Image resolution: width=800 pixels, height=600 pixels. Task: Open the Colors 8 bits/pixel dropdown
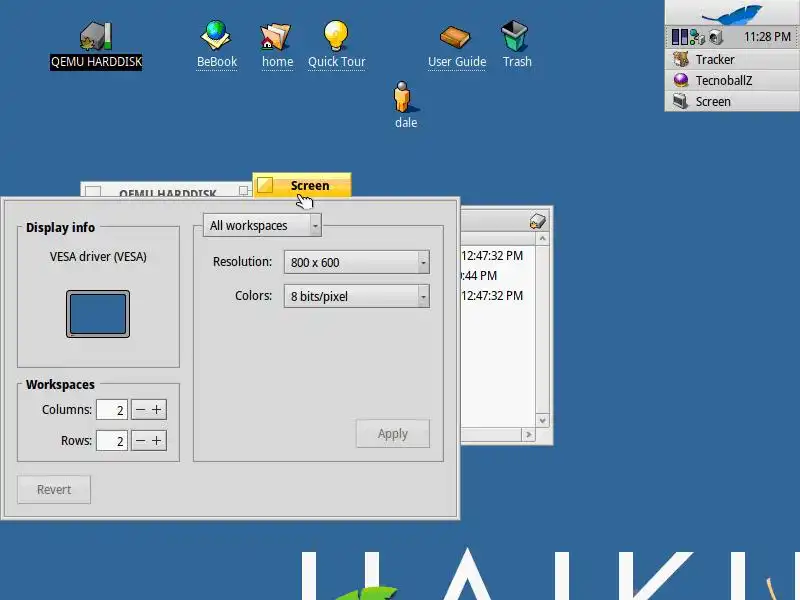[357, 296]
